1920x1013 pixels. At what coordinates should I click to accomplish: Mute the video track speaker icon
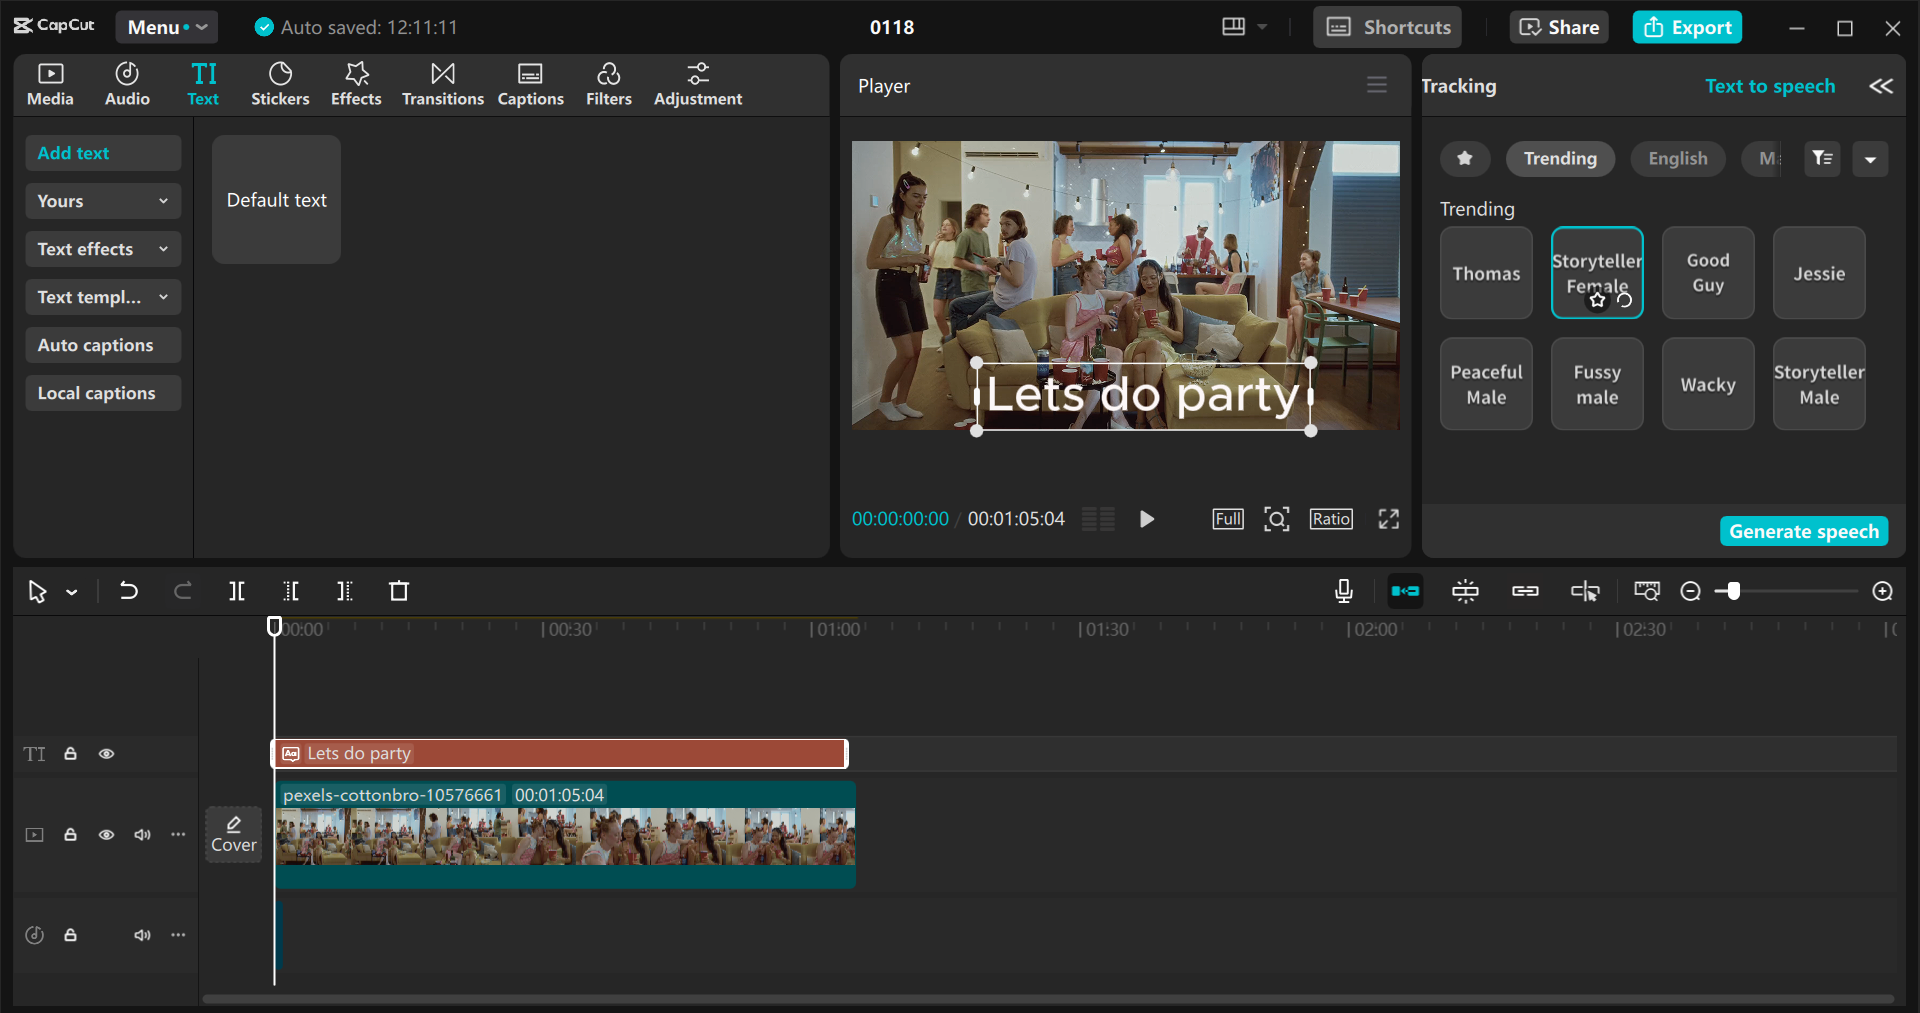142,835
